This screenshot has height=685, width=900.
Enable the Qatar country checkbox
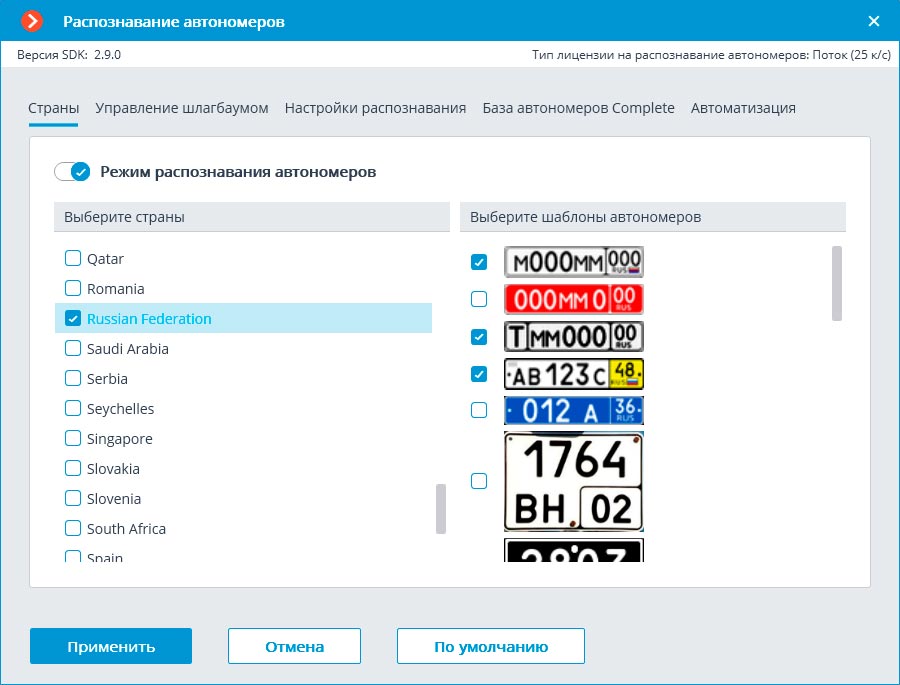pyautogui.click(x=73, y=259)
